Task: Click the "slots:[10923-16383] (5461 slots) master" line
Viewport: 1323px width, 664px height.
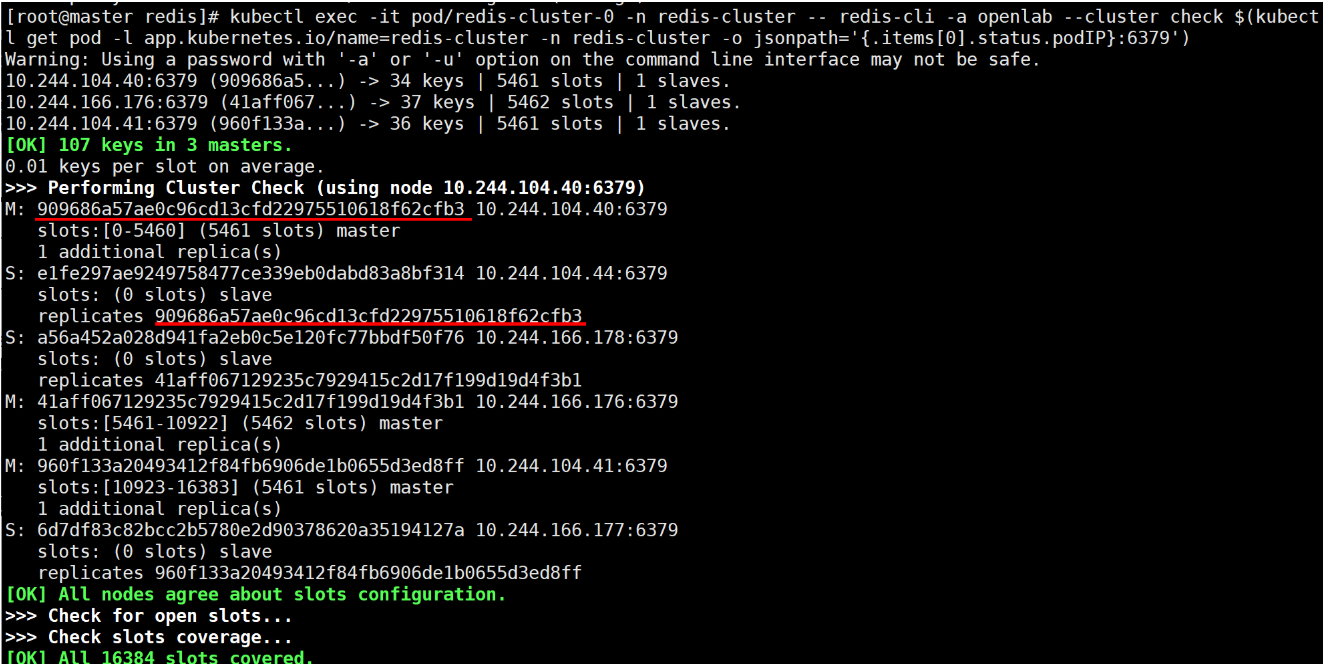Action: pos(245,487)
